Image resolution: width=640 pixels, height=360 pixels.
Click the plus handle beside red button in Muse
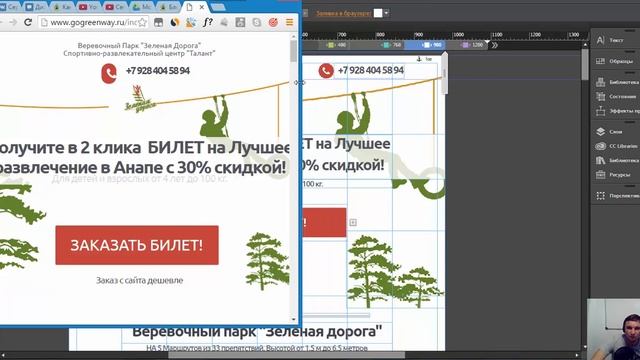(353, 222)
